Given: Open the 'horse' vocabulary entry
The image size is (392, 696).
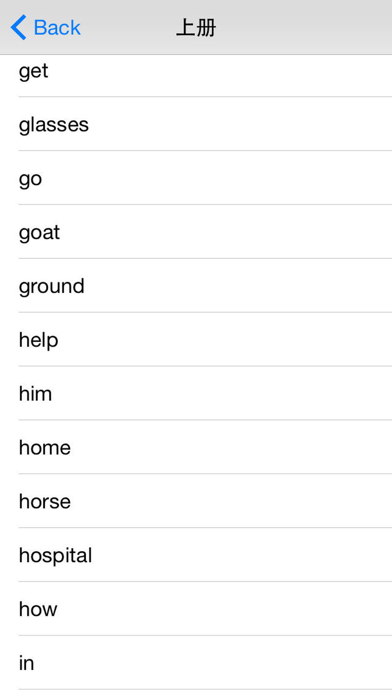Looking at the screenshot, I should pos(196,501).
